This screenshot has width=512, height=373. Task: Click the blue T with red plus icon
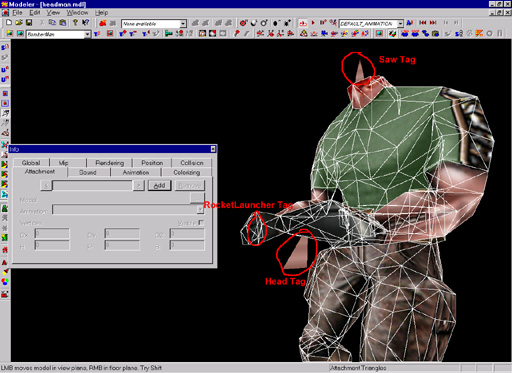click(x=123, y=34)
